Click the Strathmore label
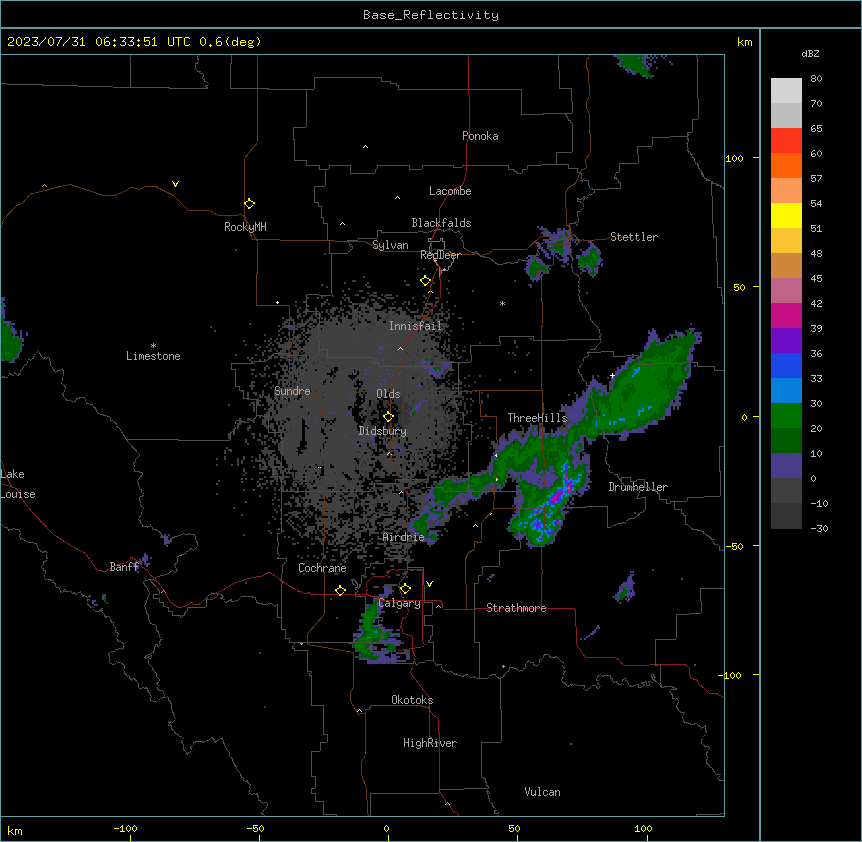Image resolution: width=862 pixels, height=842 pixels. [x=516, y=608]
